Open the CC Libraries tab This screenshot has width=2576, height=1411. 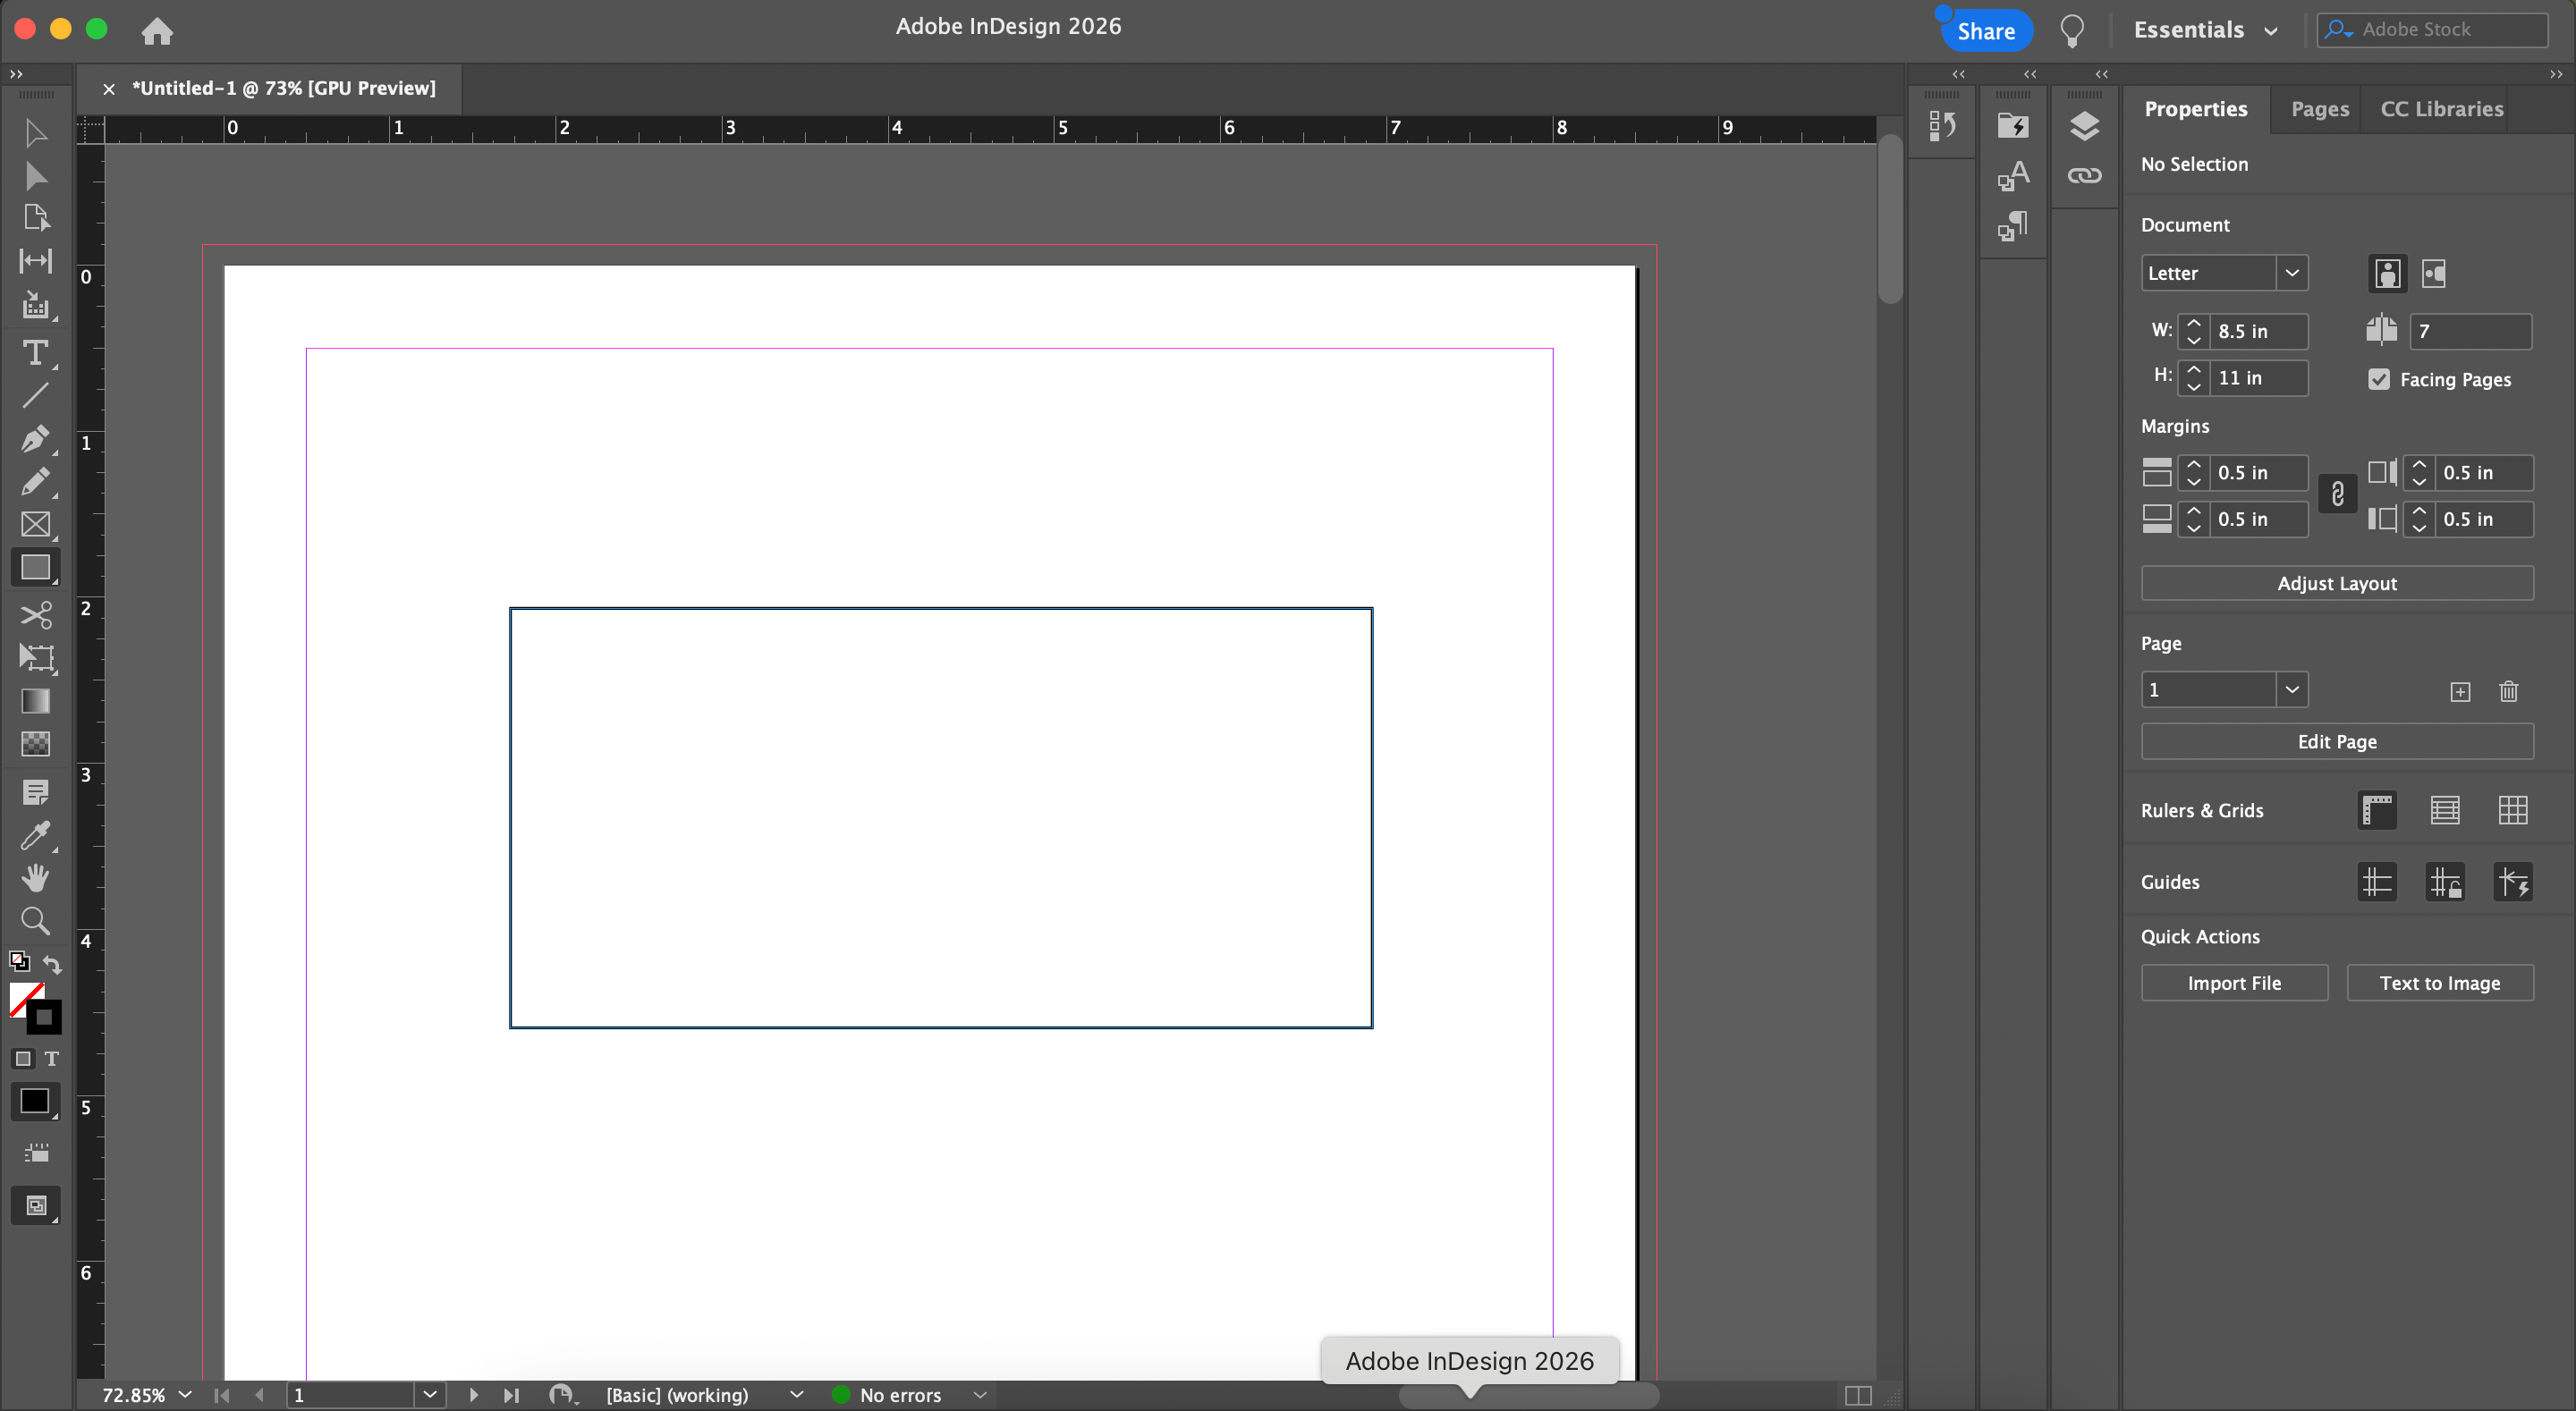(2441, 109)
